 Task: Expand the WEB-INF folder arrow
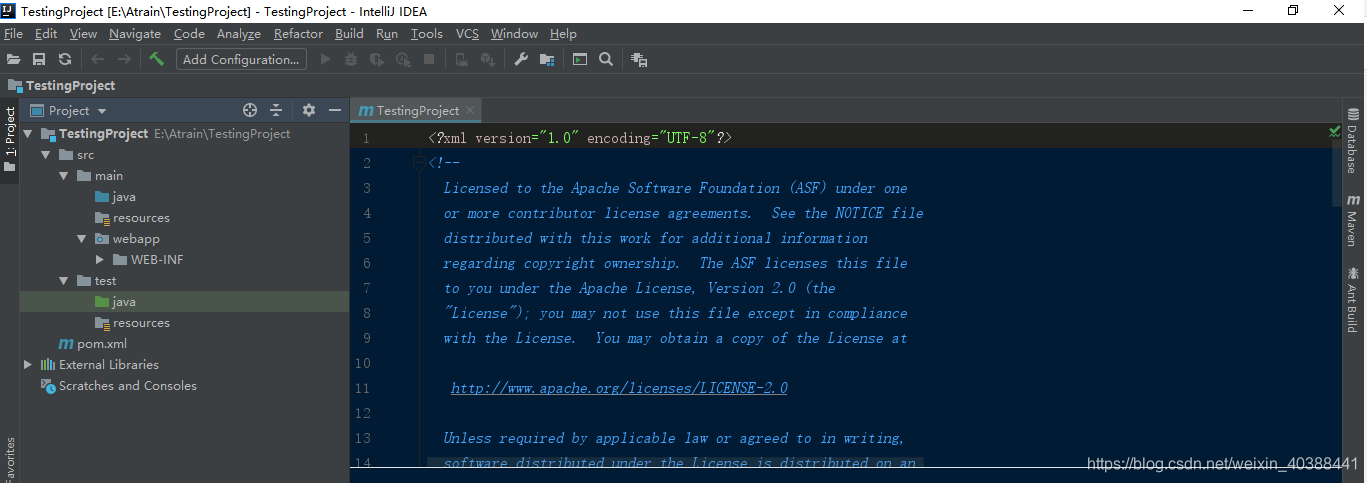(x=100, y=260)
